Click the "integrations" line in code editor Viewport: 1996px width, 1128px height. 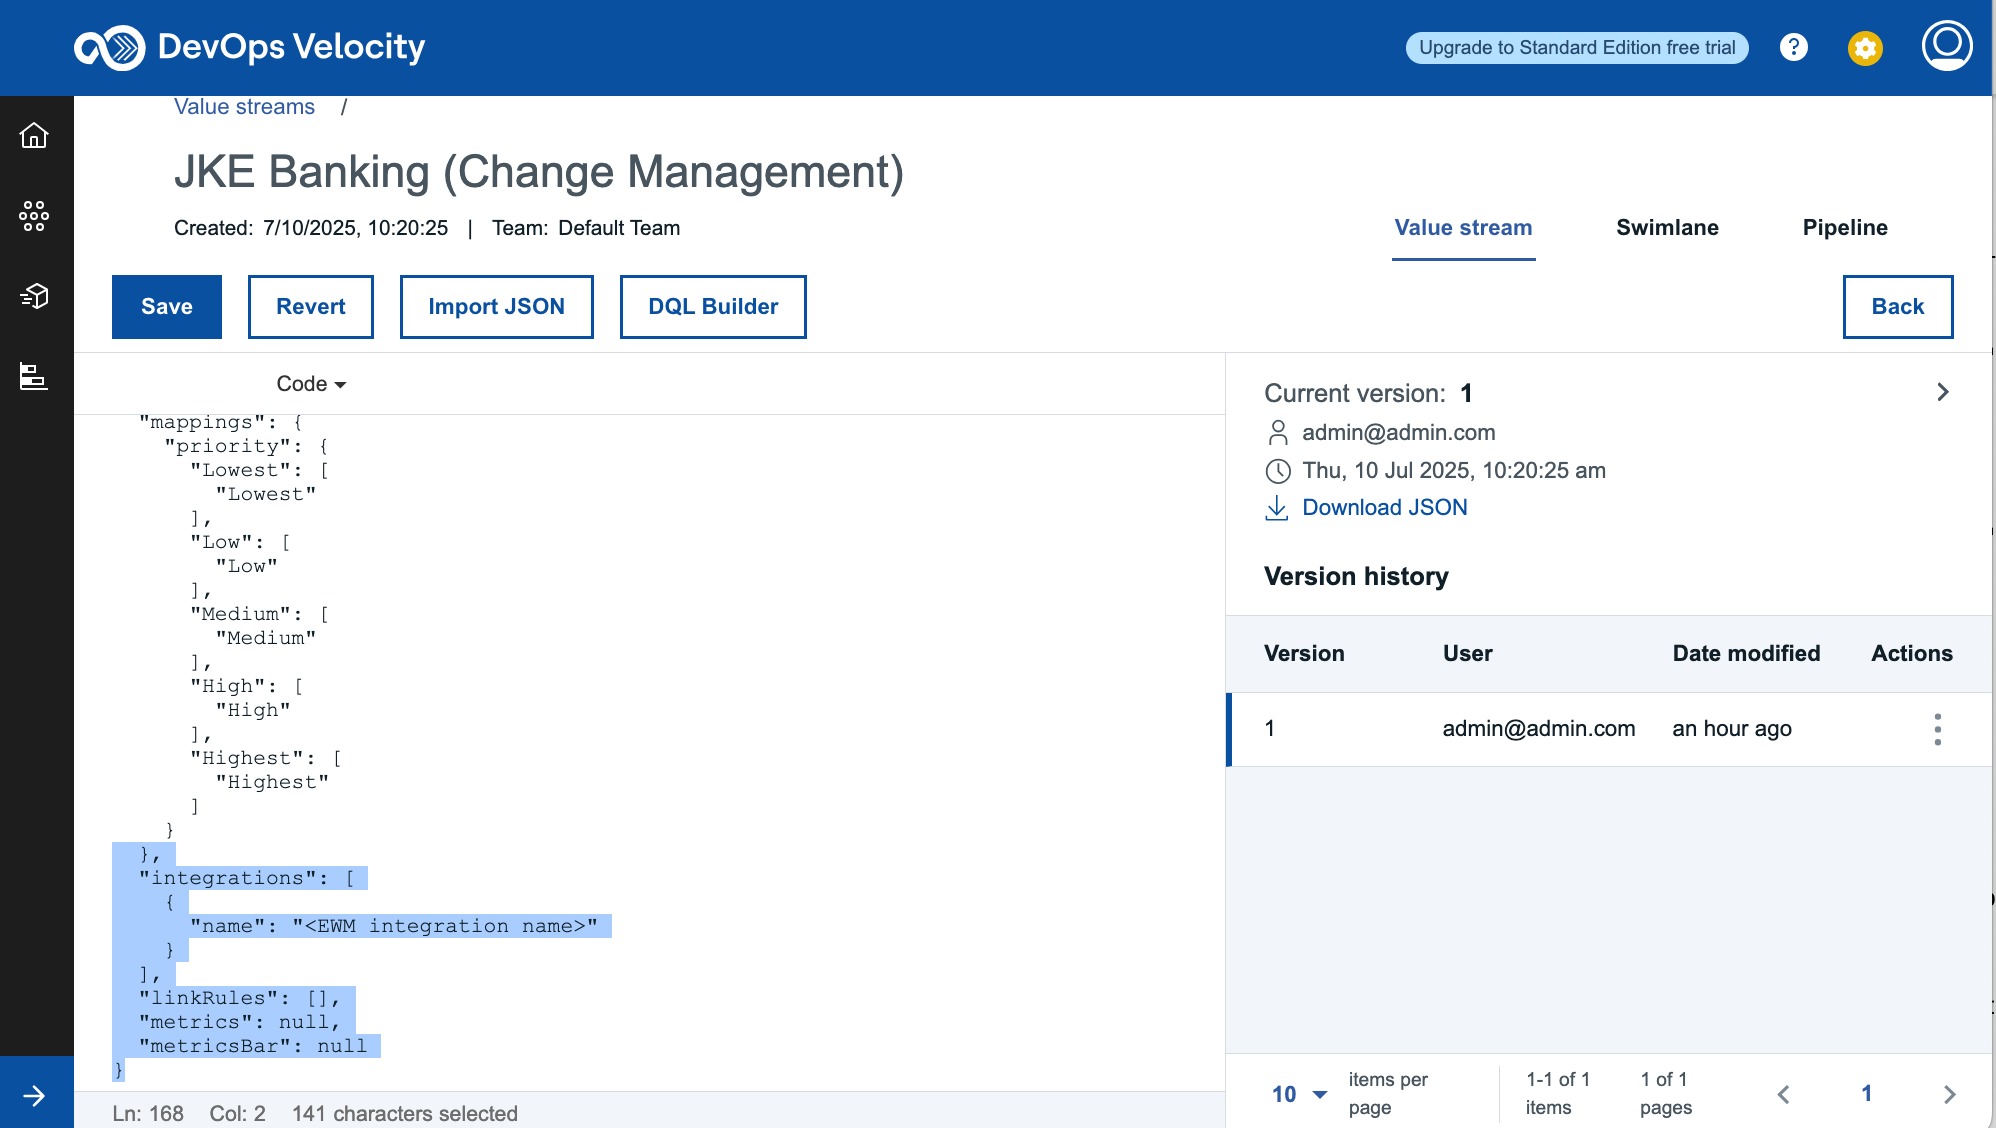247,878
